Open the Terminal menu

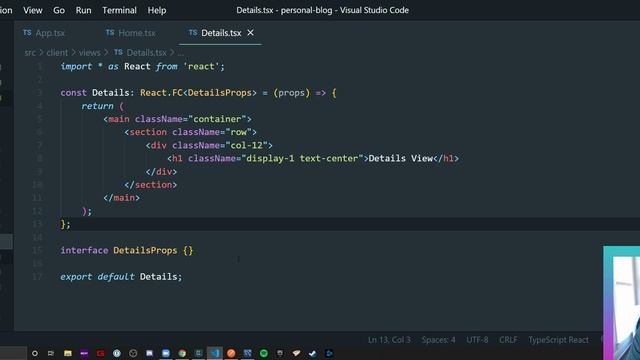pos(119,10)
